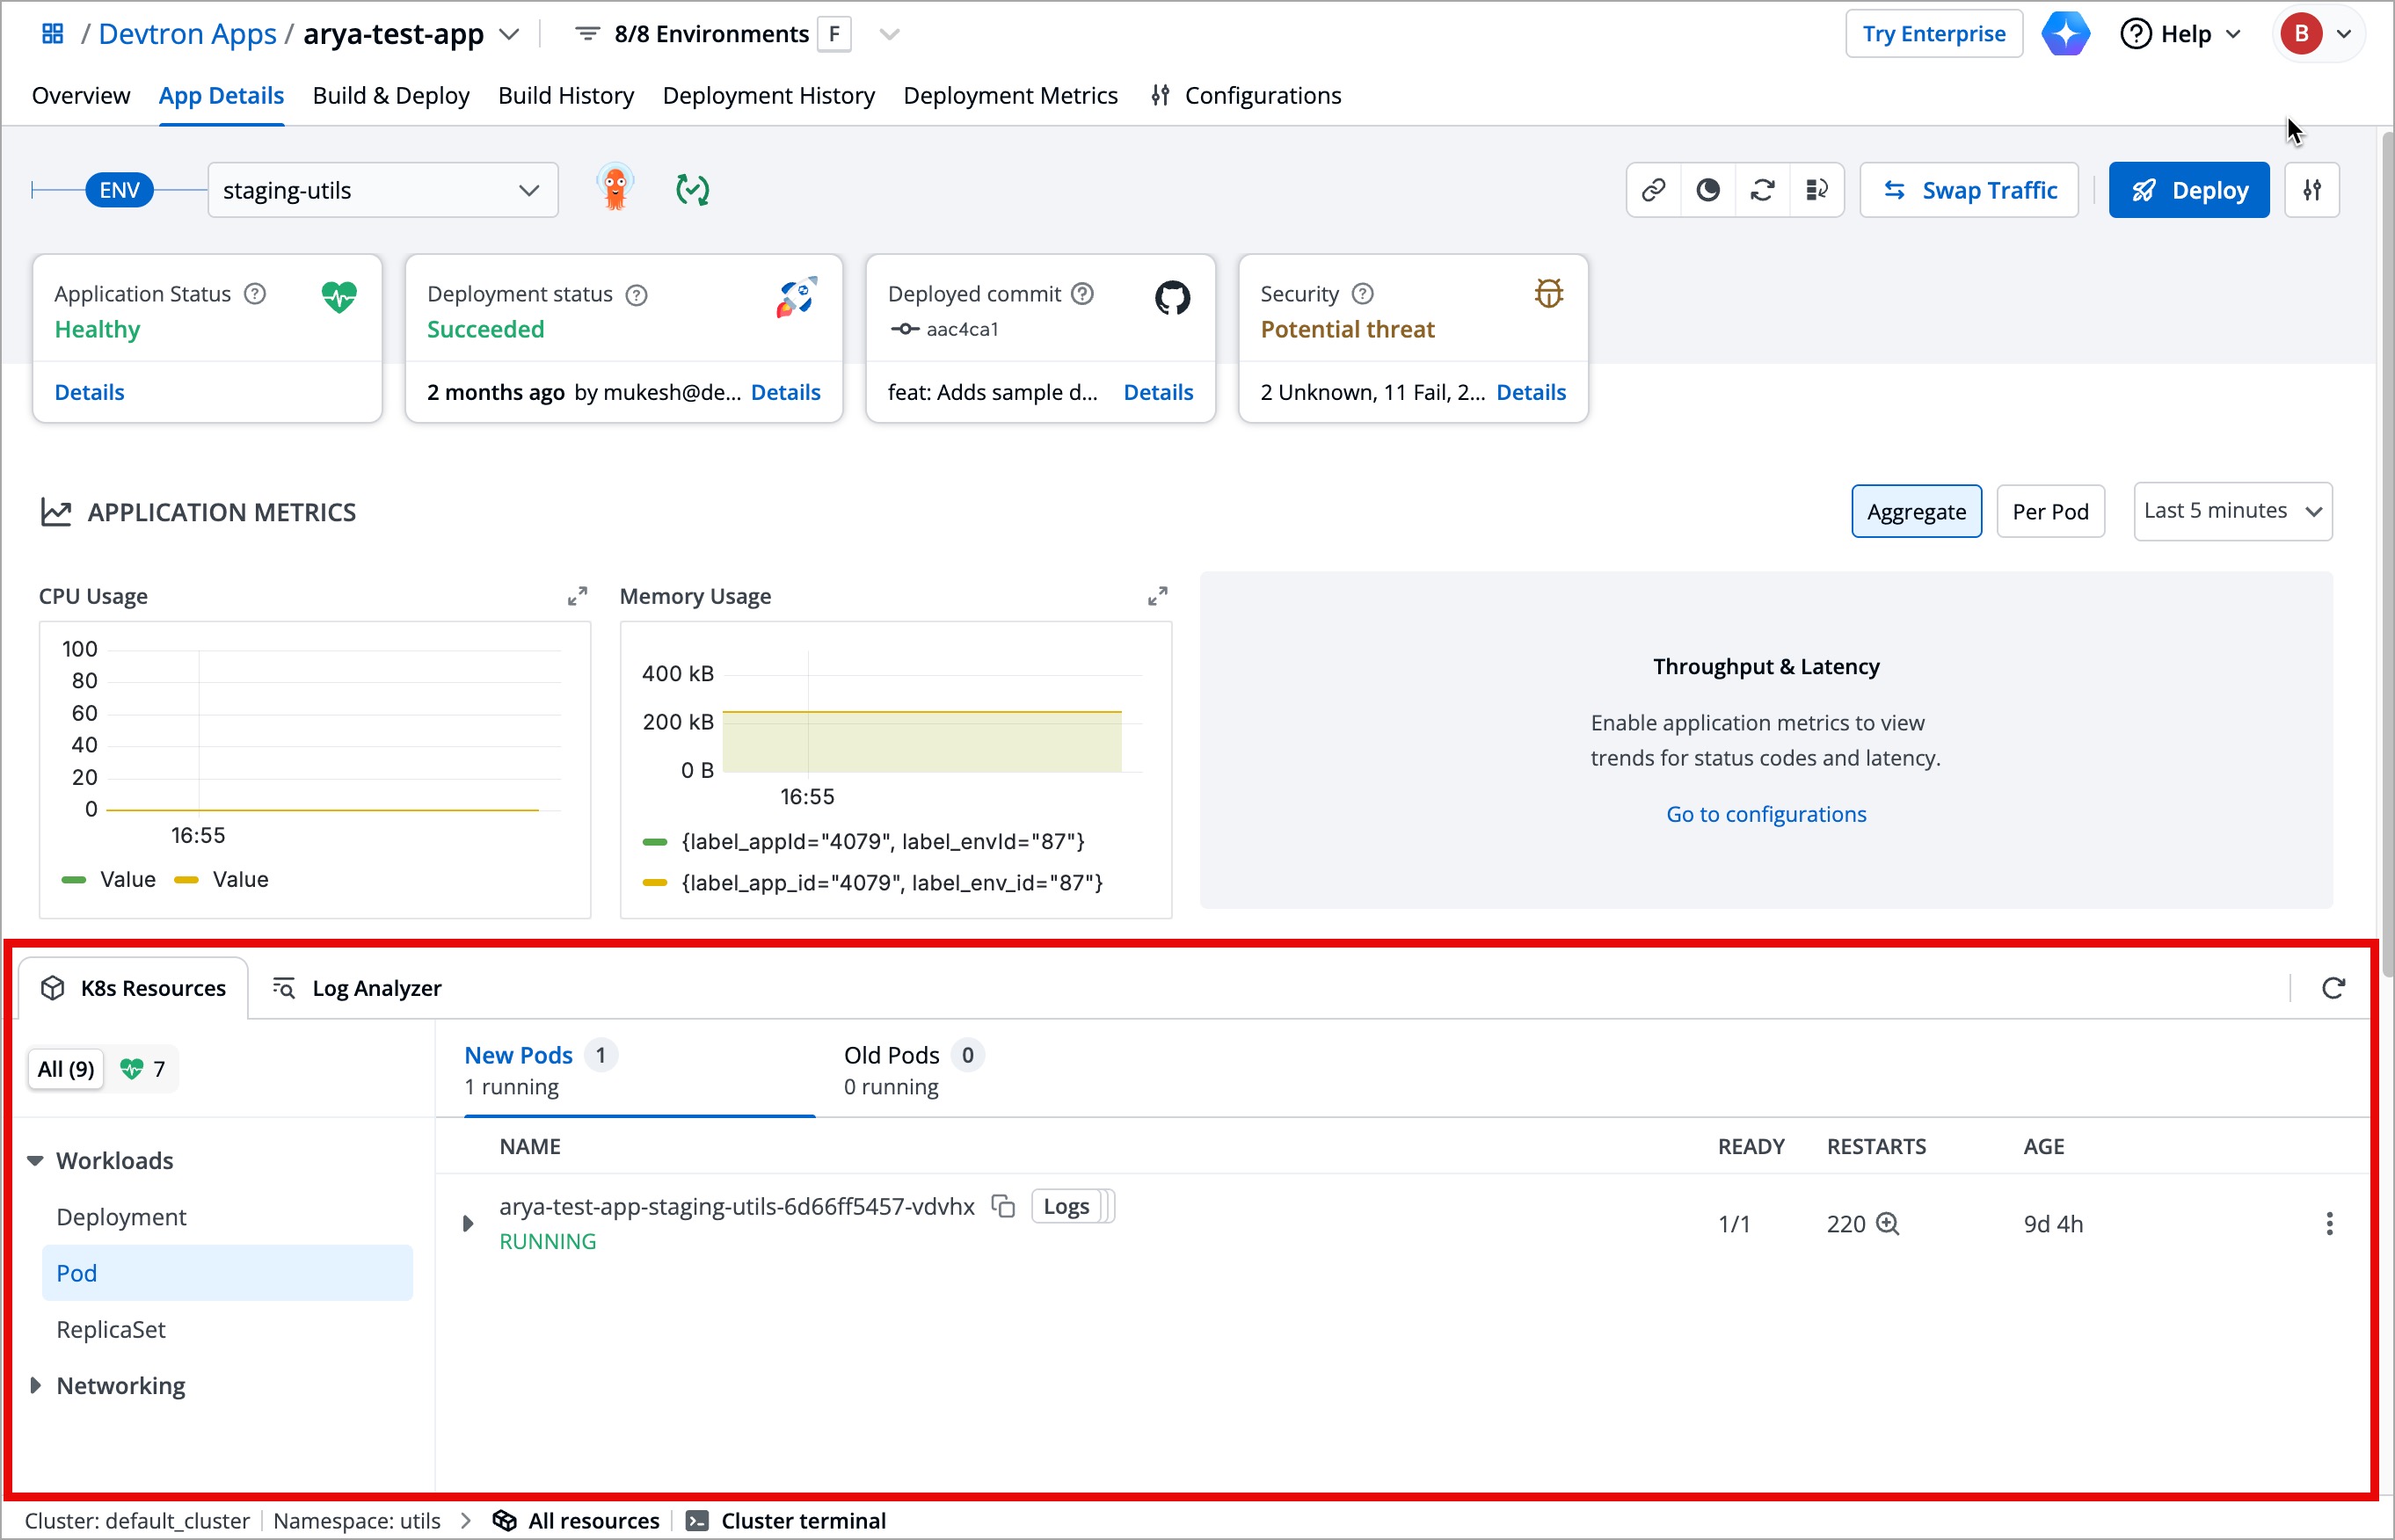Open the pod's three-dot options menu
Screen dimensions: 2395x1540
pos(2329,1224)
